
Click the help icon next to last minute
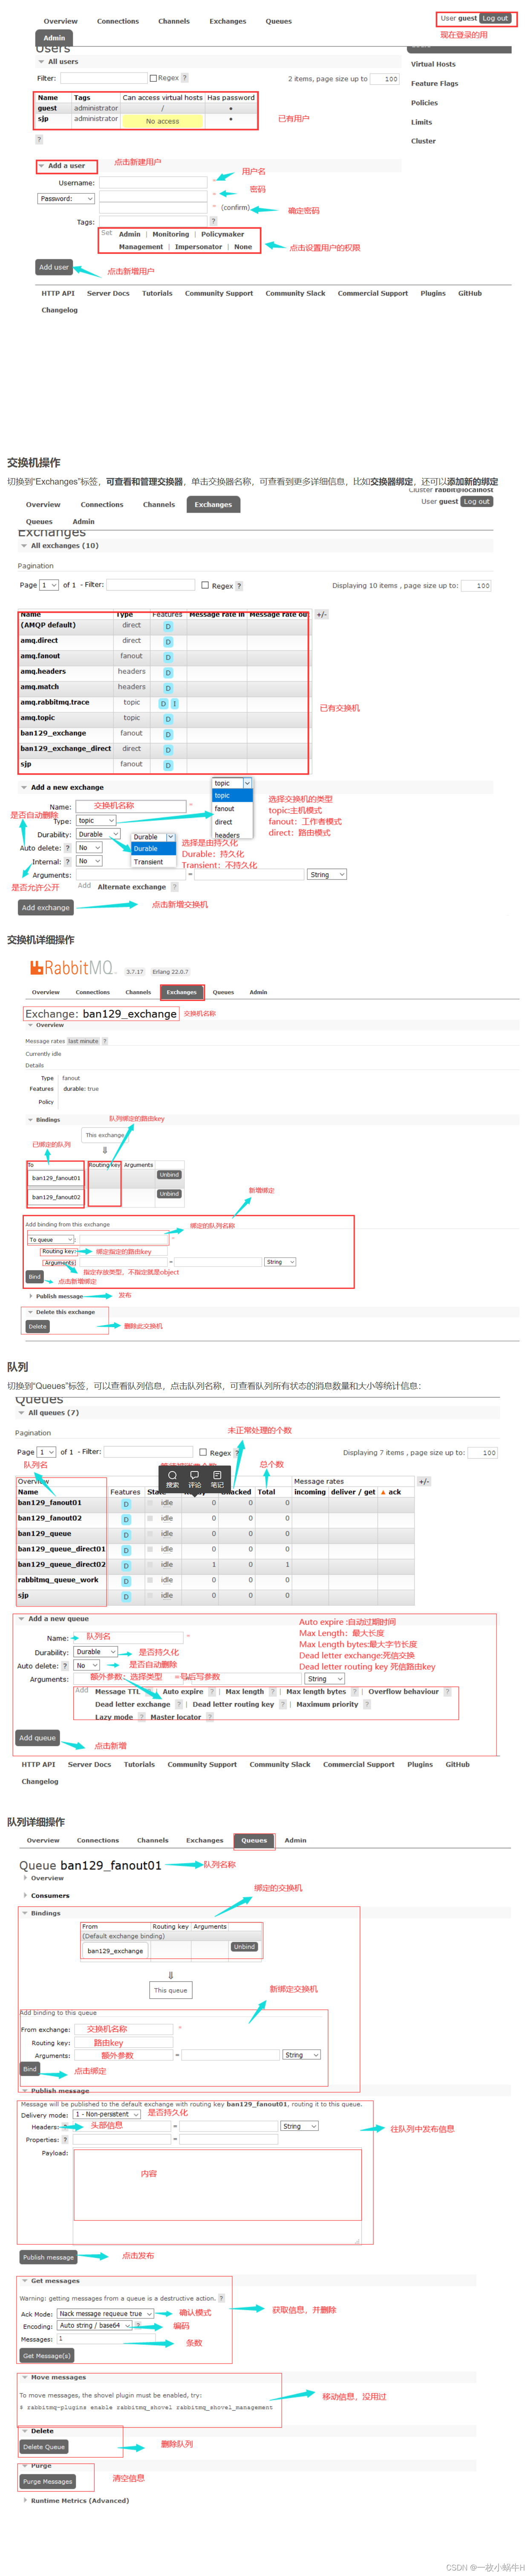coord(105,1041)
